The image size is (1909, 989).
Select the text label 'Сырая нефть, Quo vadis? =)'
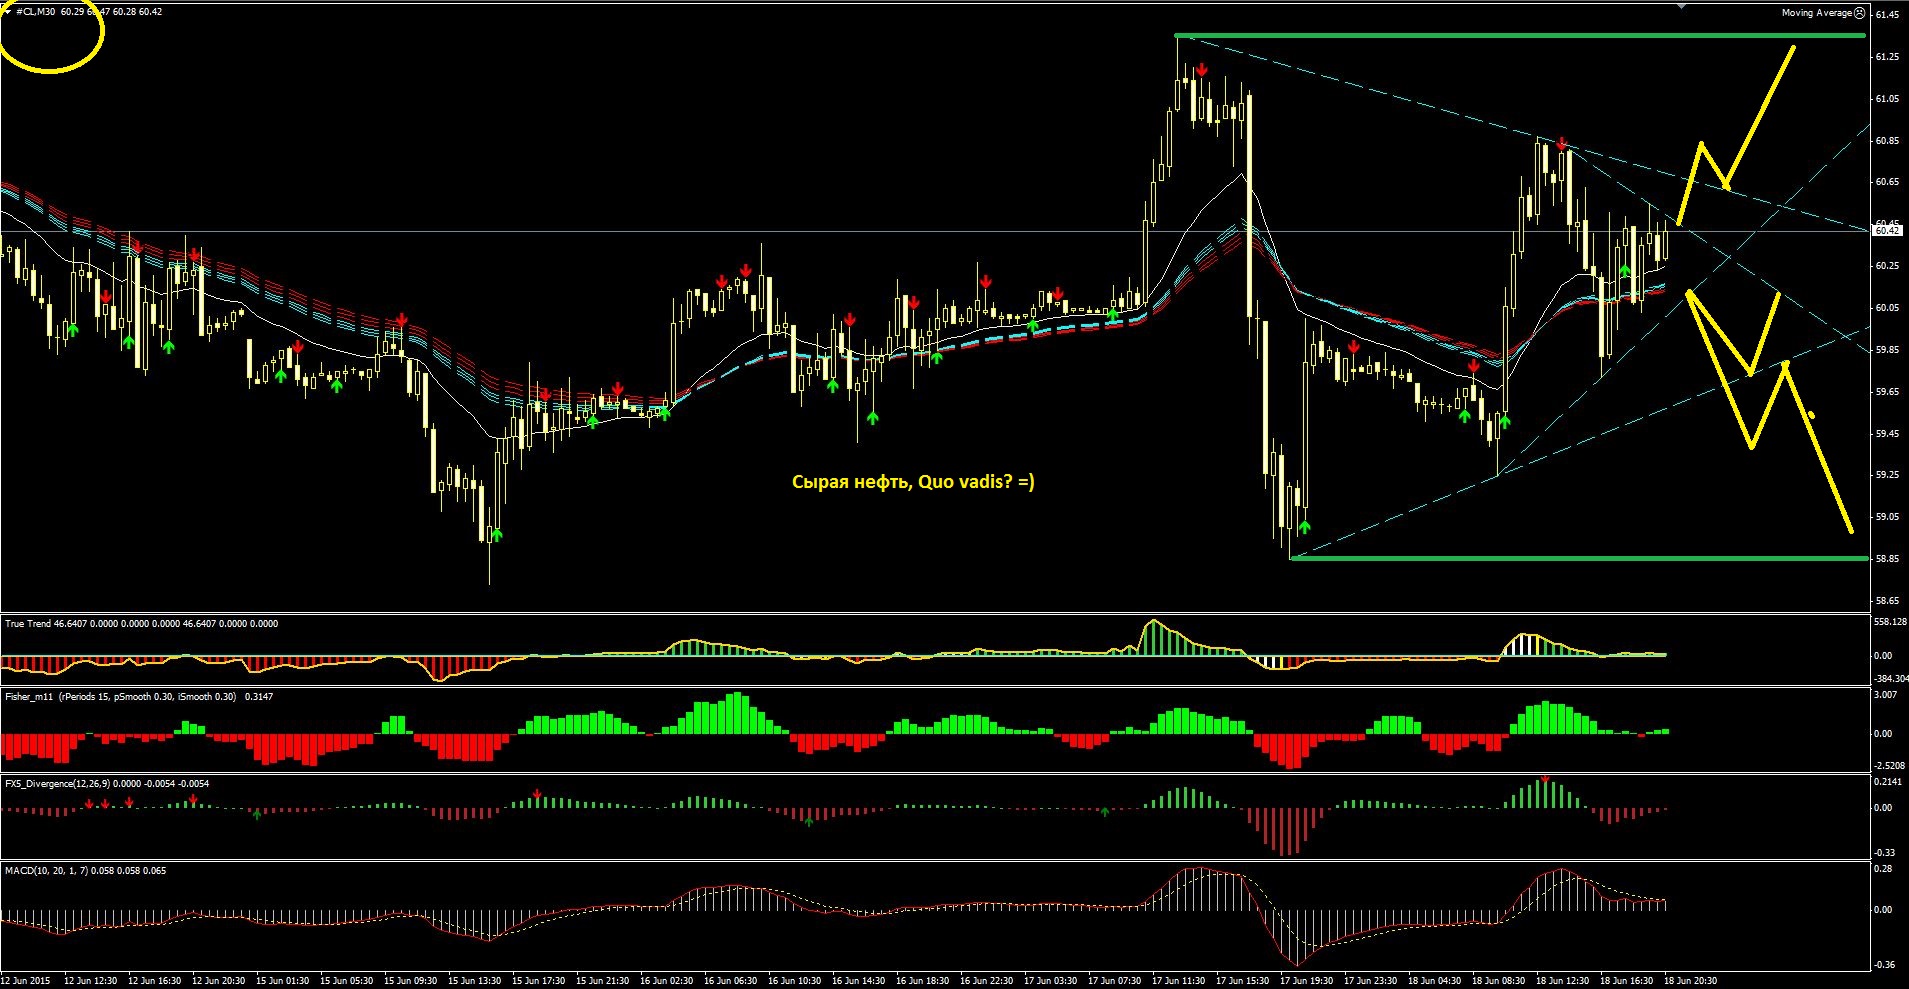pyautogui.click(x=913, y=482)
